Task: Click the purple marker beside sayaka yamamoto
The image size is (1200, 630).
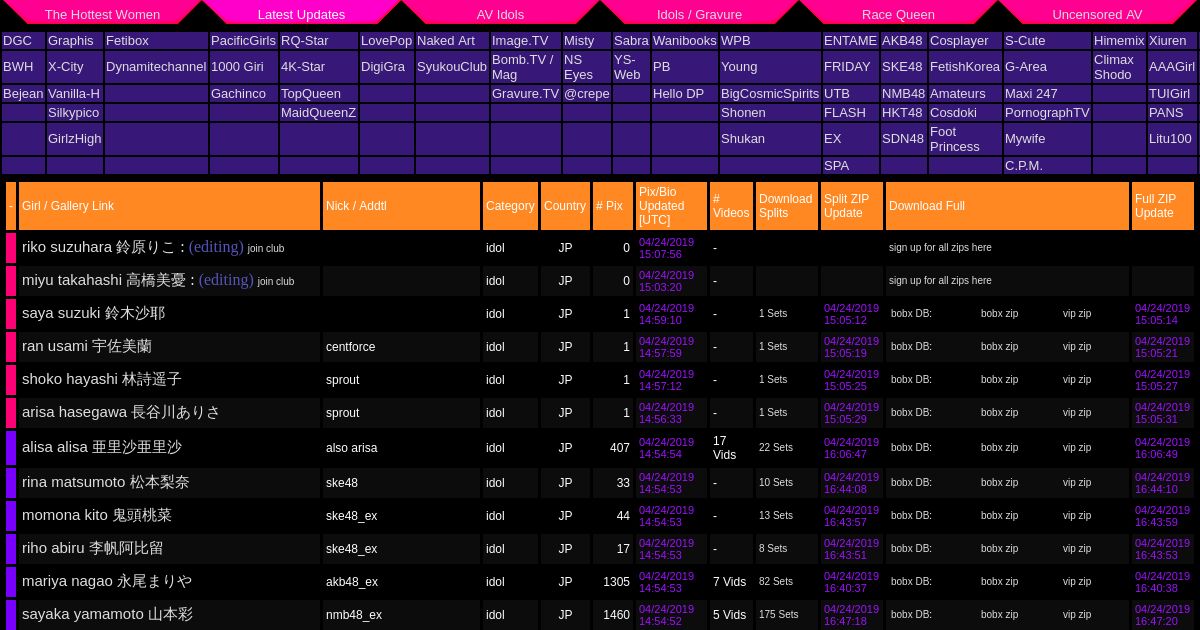Action: point(11,615)
